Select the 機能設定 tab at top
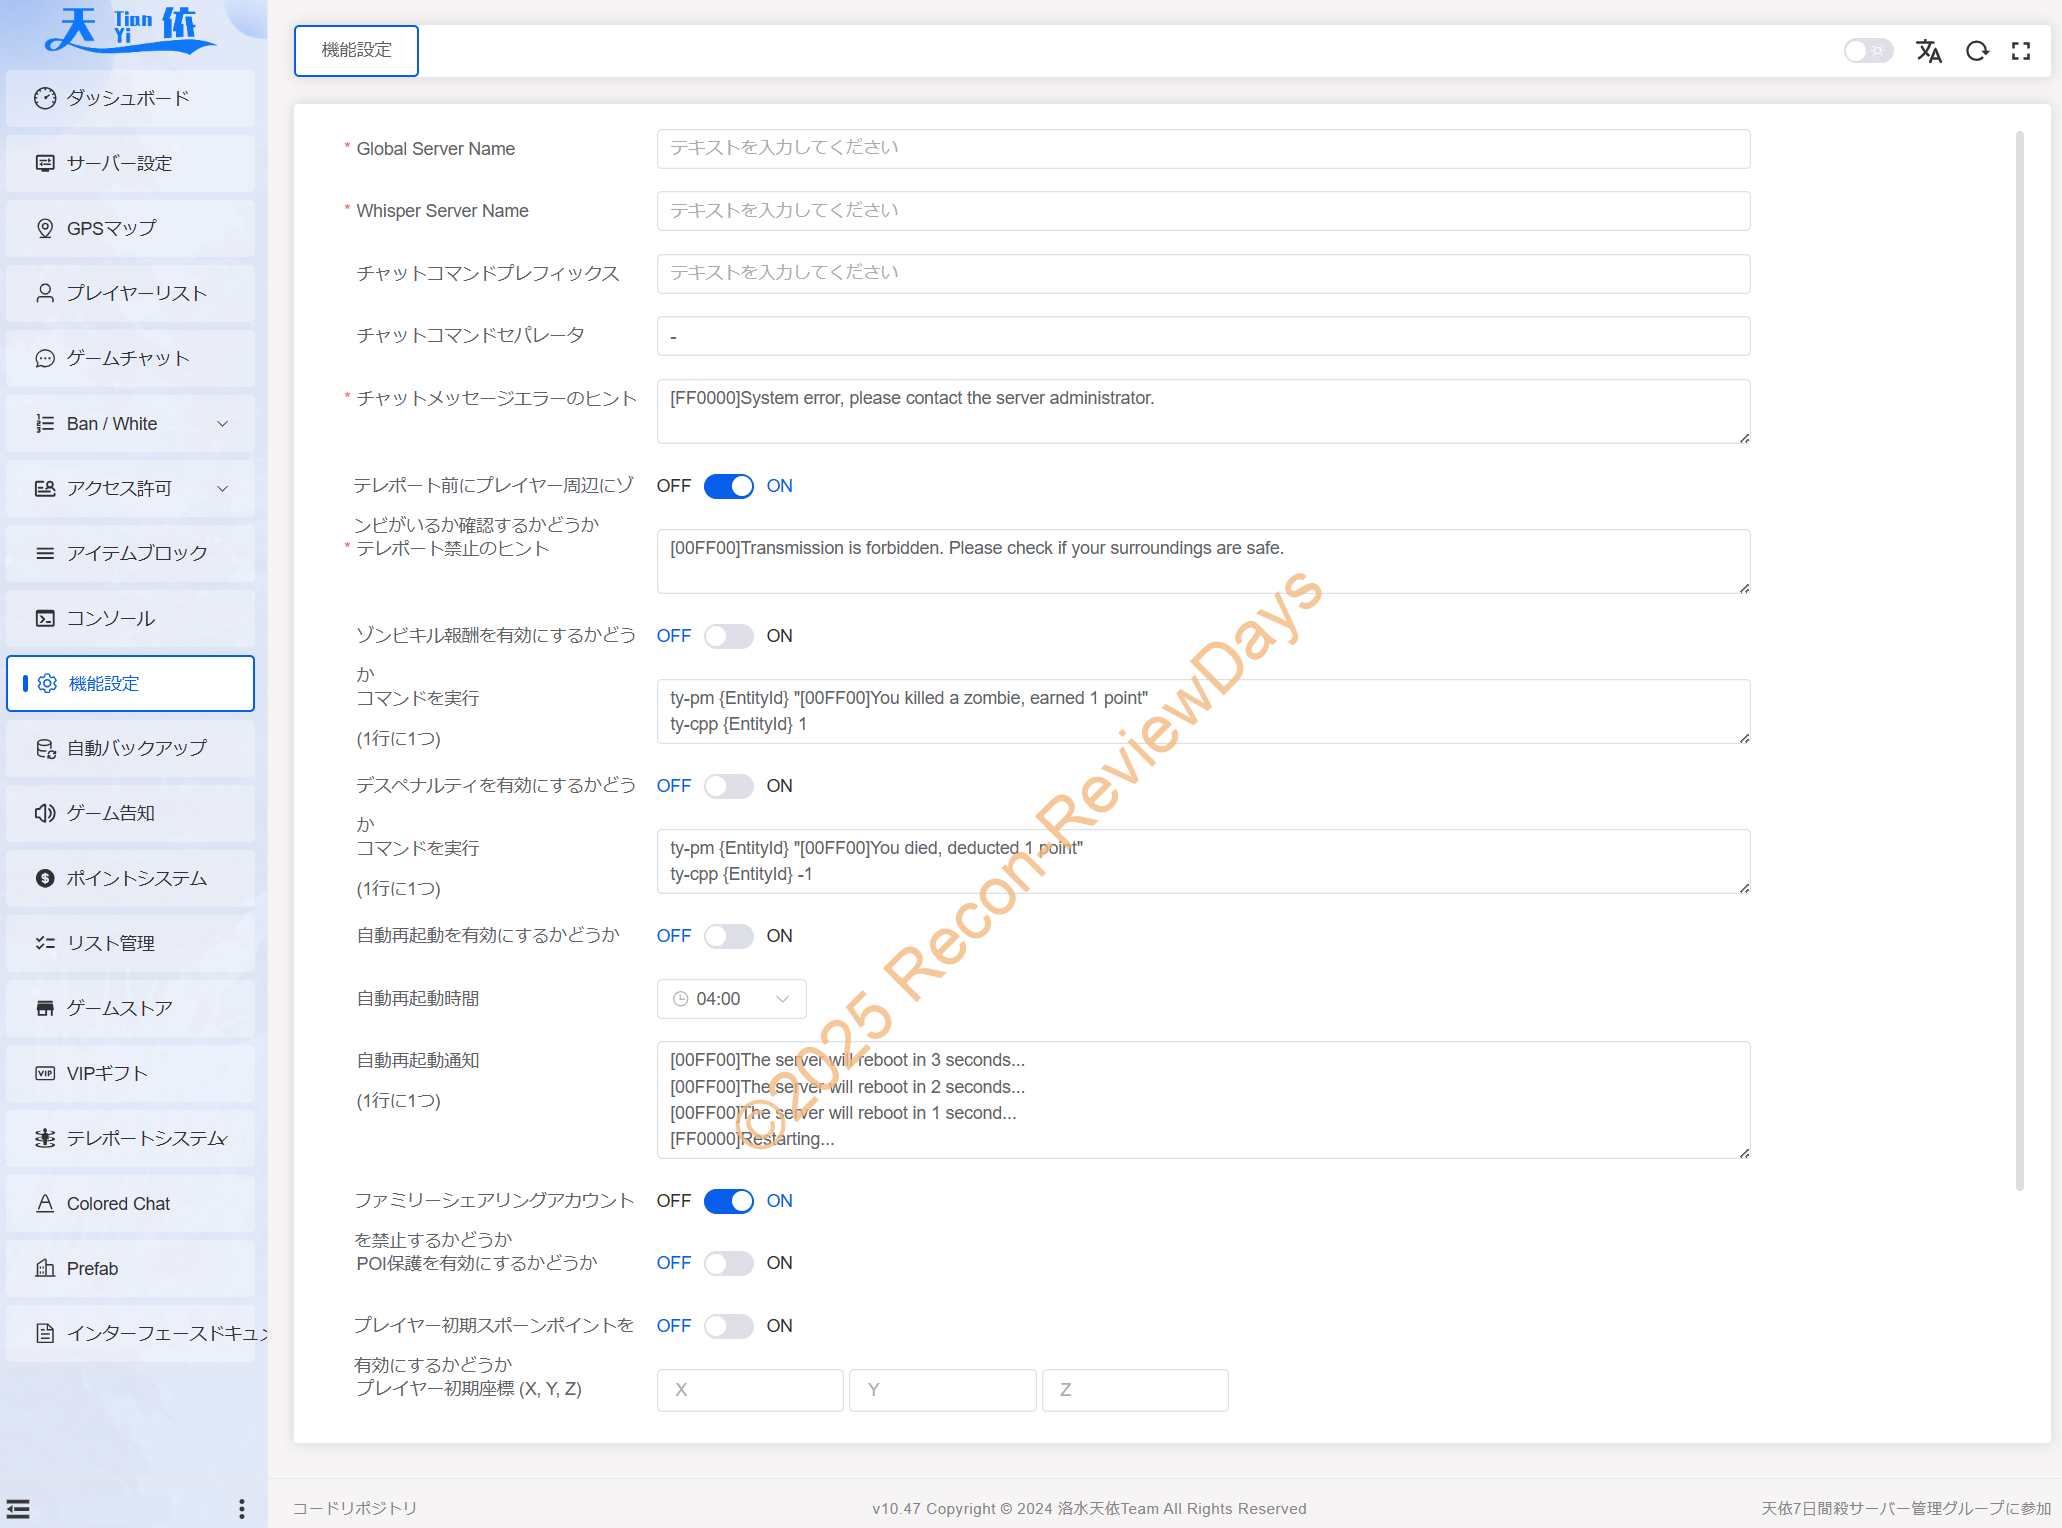The height and width of the screenshot is (1528, 2062). click(x=356, y=51)
